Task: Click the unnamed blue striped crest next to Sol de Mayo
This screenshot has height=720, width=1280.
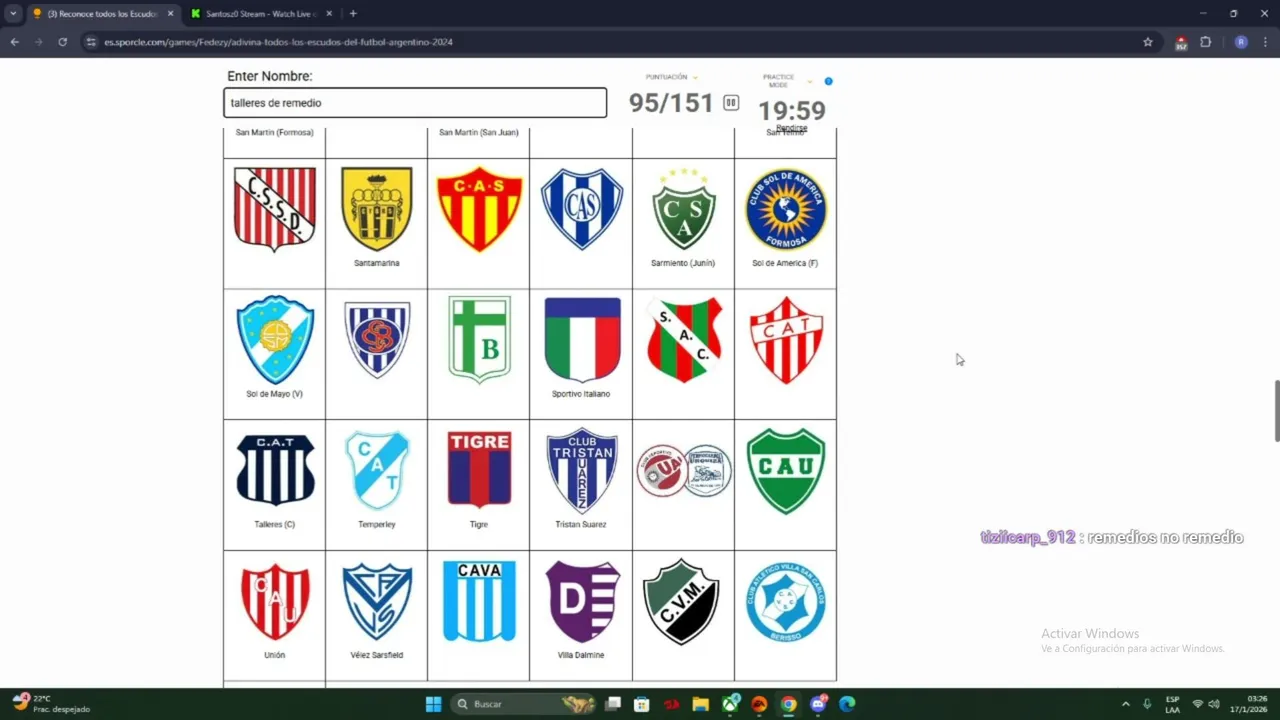Action: [x=377, y=339]
